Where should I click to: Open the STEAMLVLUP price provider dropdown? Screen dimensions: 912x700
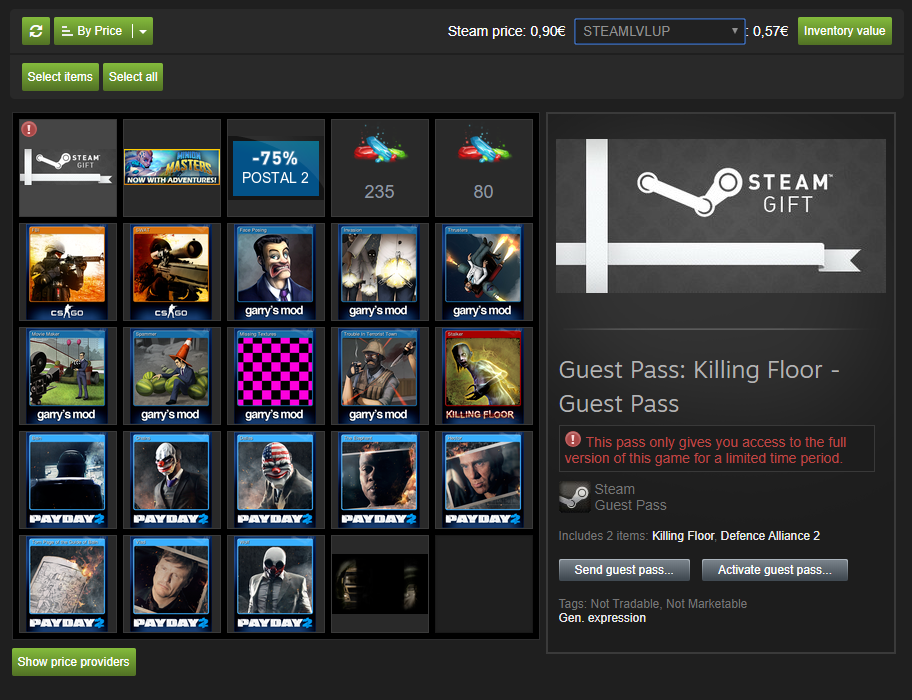pos(660,31)
